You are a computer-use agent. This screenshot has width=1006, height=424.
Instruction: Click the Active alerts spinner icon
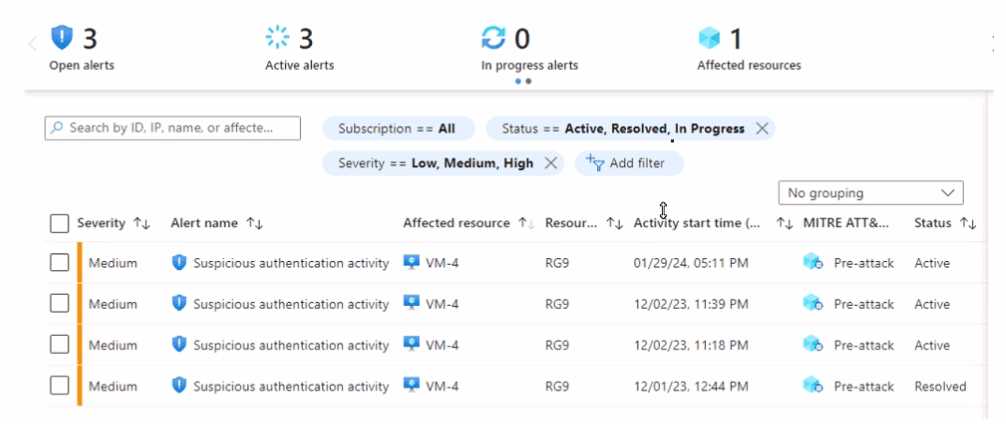[x=277, y=39]
